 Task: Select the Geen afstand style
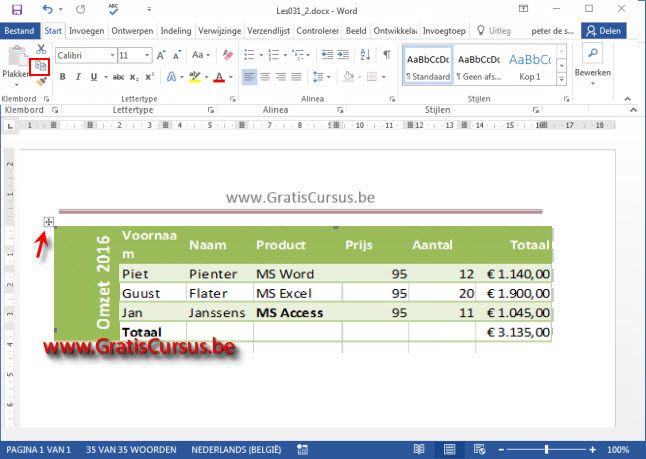click(479, 66)
